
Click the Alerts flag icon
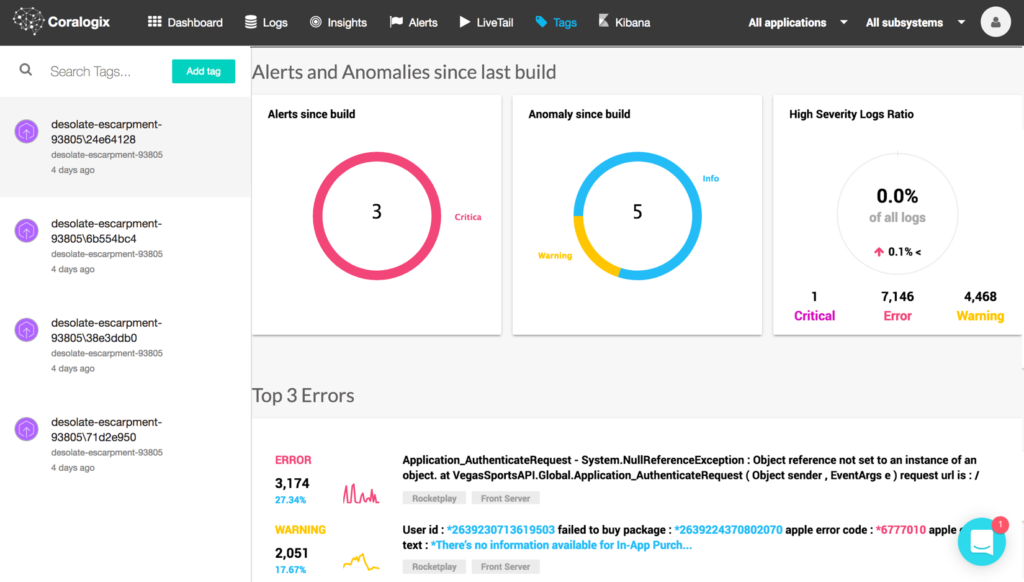pyautogui.click(x=396, y=22)
